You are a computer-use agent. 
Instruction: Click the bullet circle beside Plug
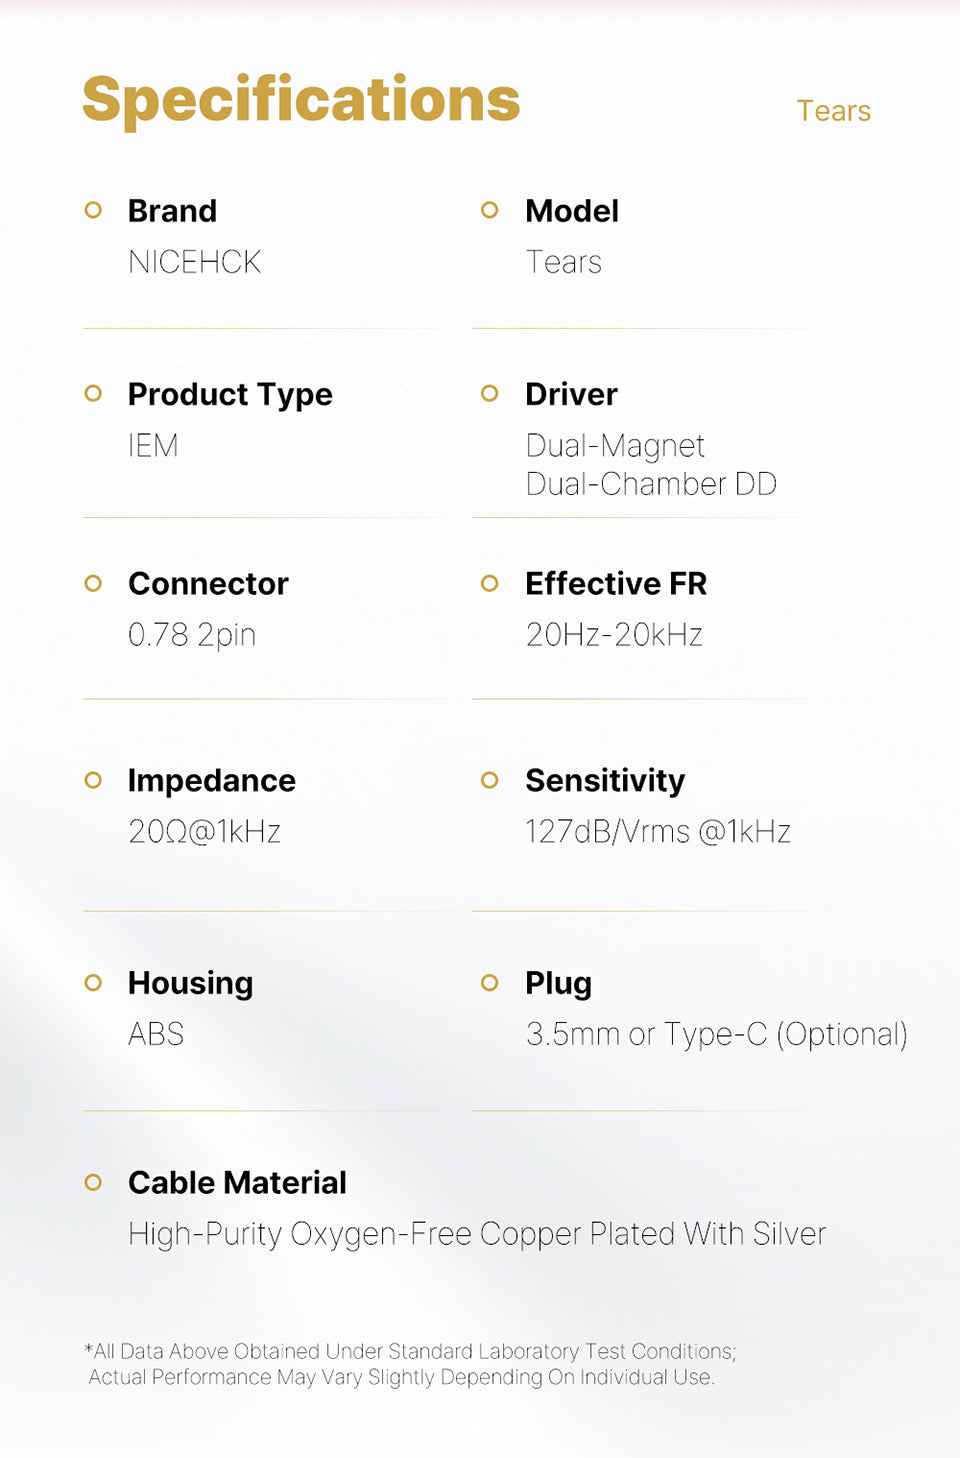click(x=489, y=983)
